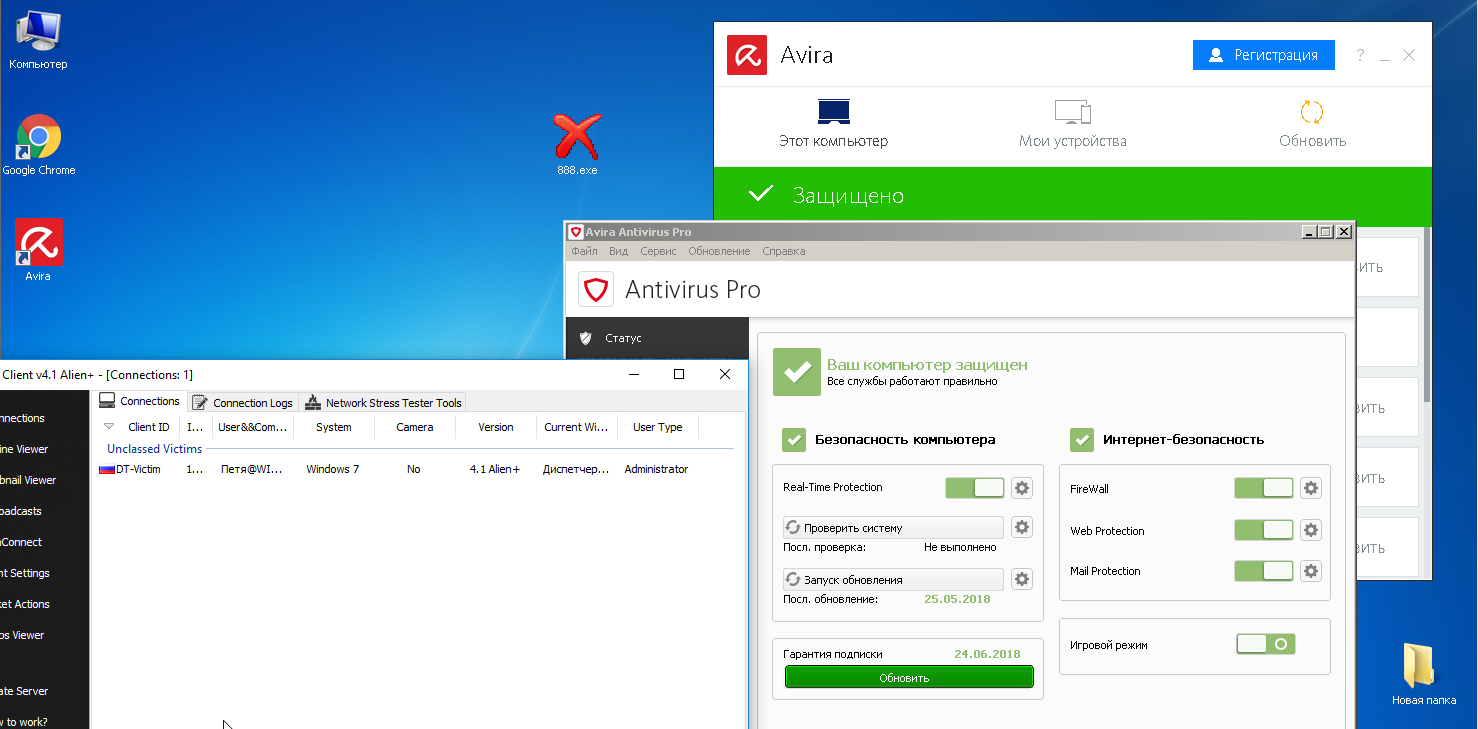Screen dimensions: 1478x729
Task: Switch to the Connection Logs tab
Action: pos(243,402)
